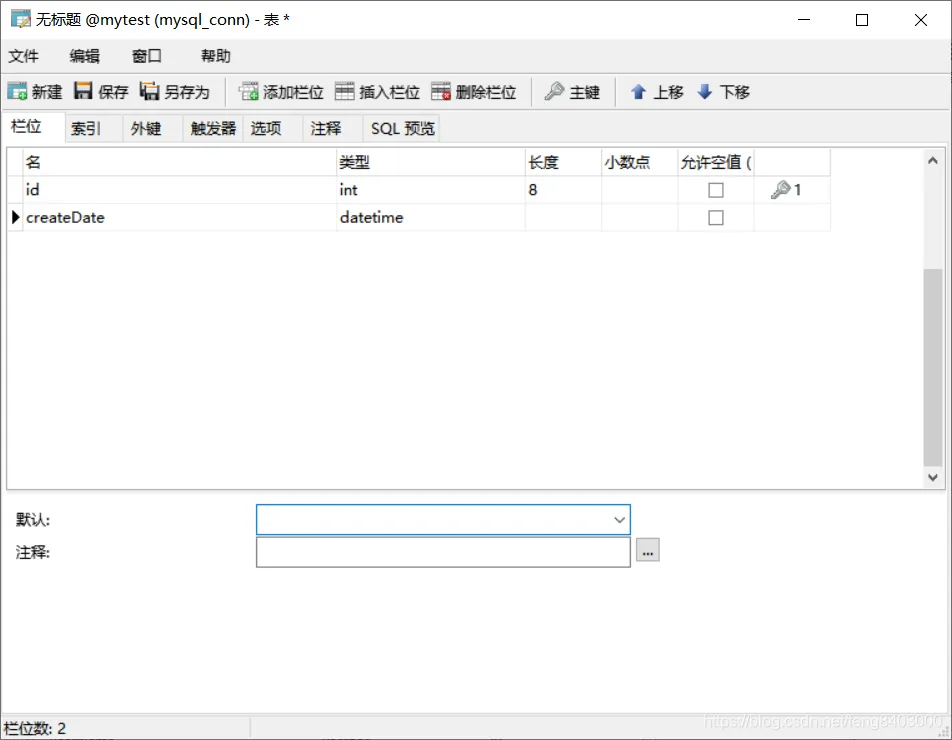Screen dimensions: 952x740
Task: Select the id field name cell
Action: pyautogui.click(x=180, y=190)
